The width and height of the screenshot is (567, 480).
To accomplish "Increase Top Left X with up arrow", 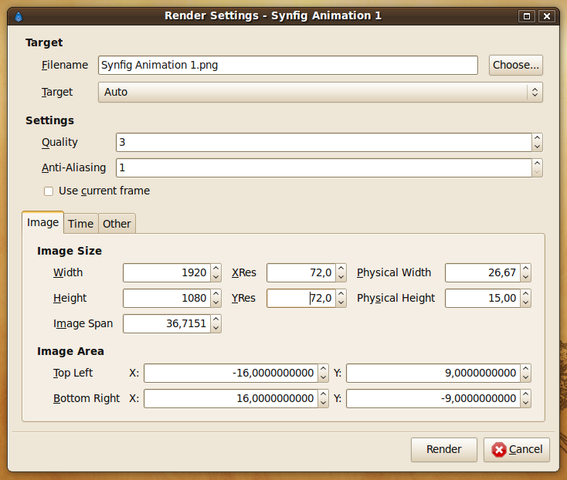I will coord(323,369).
